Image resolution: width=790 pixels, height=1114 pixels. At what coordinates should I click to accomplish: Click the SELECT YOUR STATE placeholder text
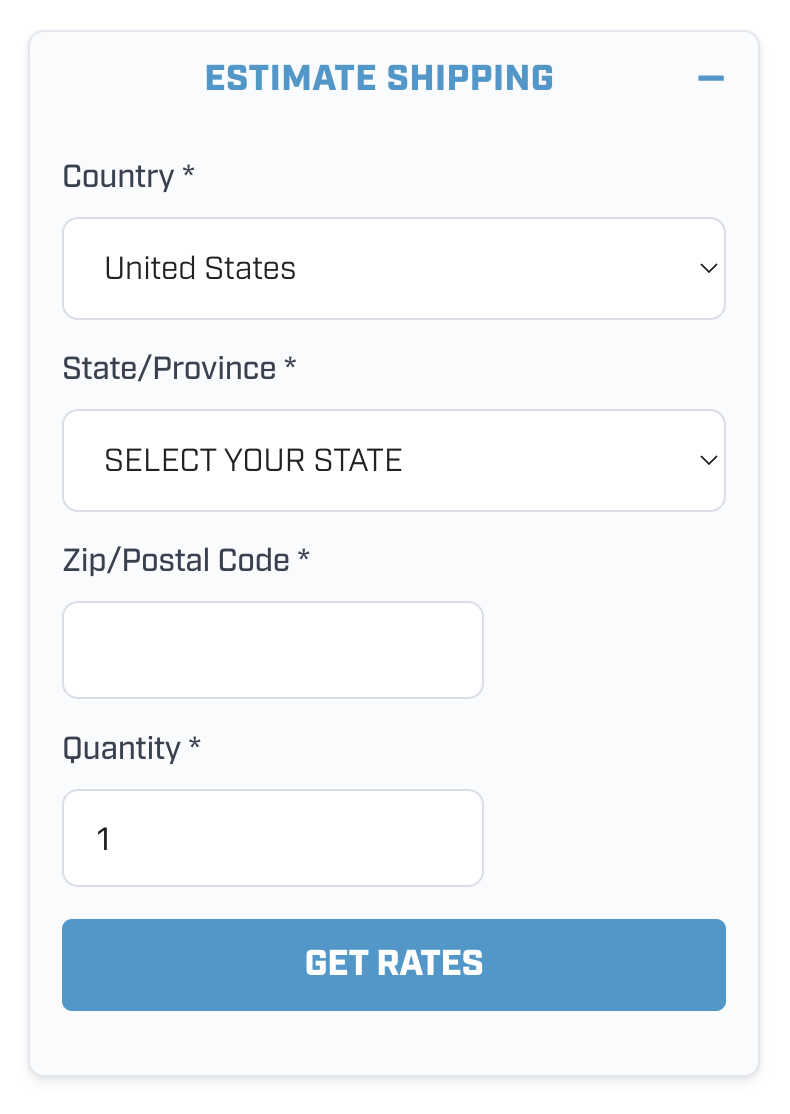tap(253, 461)
